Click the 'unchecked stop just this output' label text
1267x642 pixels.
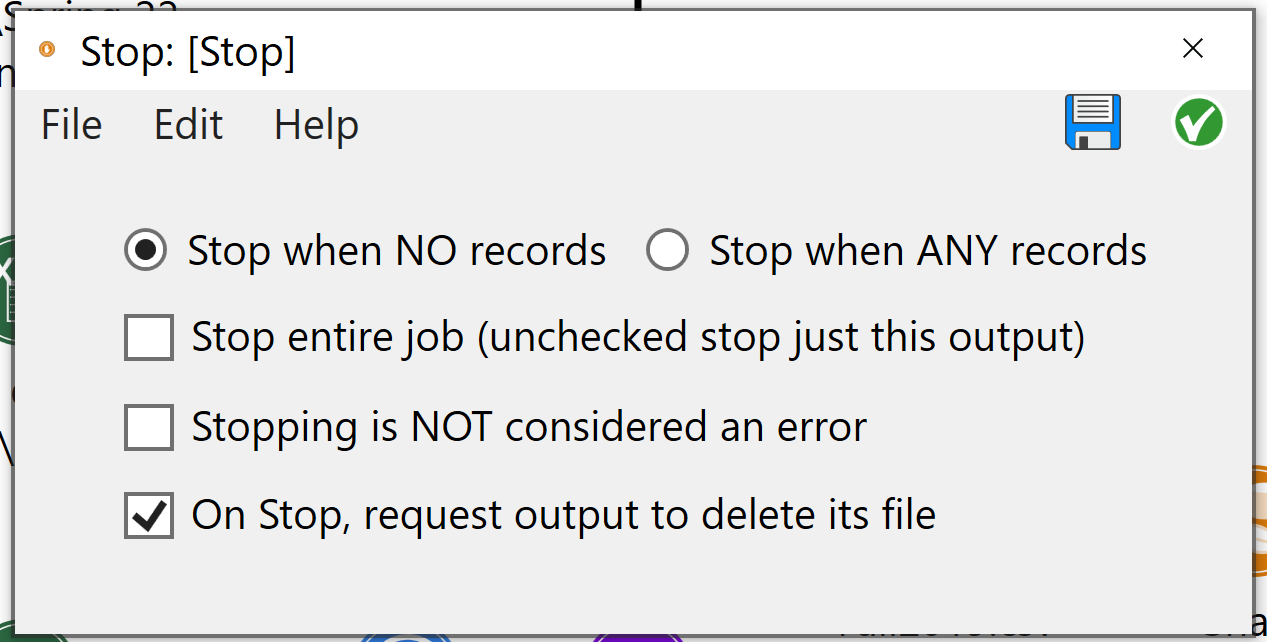[x=780, y=337]
